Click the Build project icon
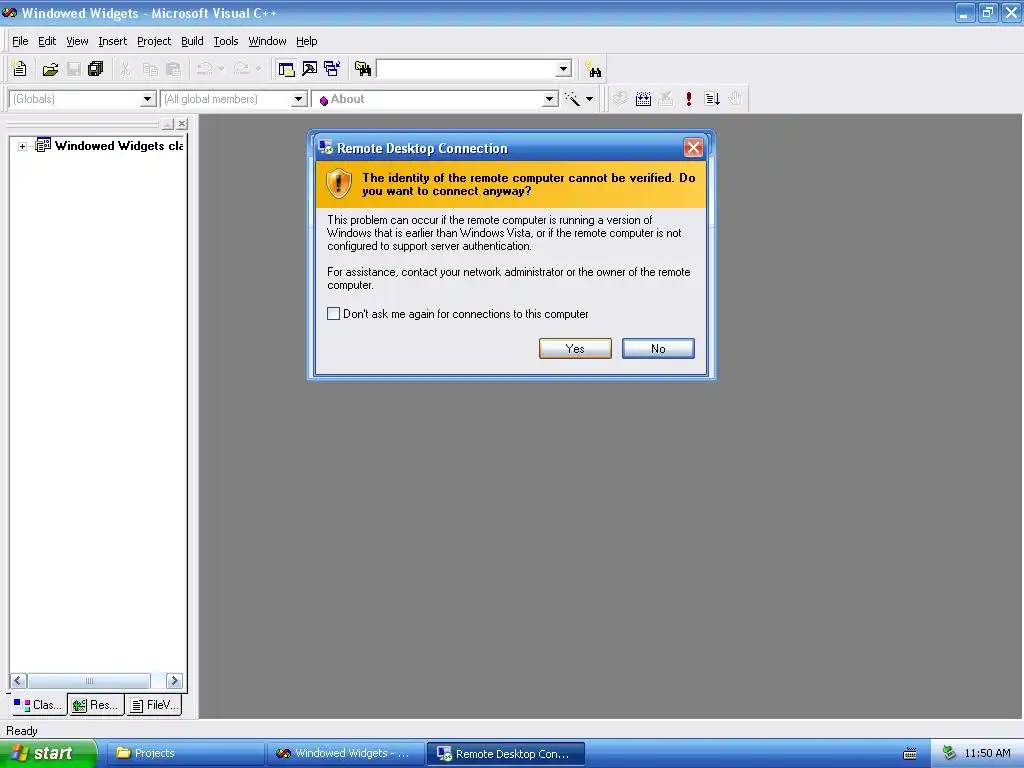1024x768 pixels. point(643,99)
